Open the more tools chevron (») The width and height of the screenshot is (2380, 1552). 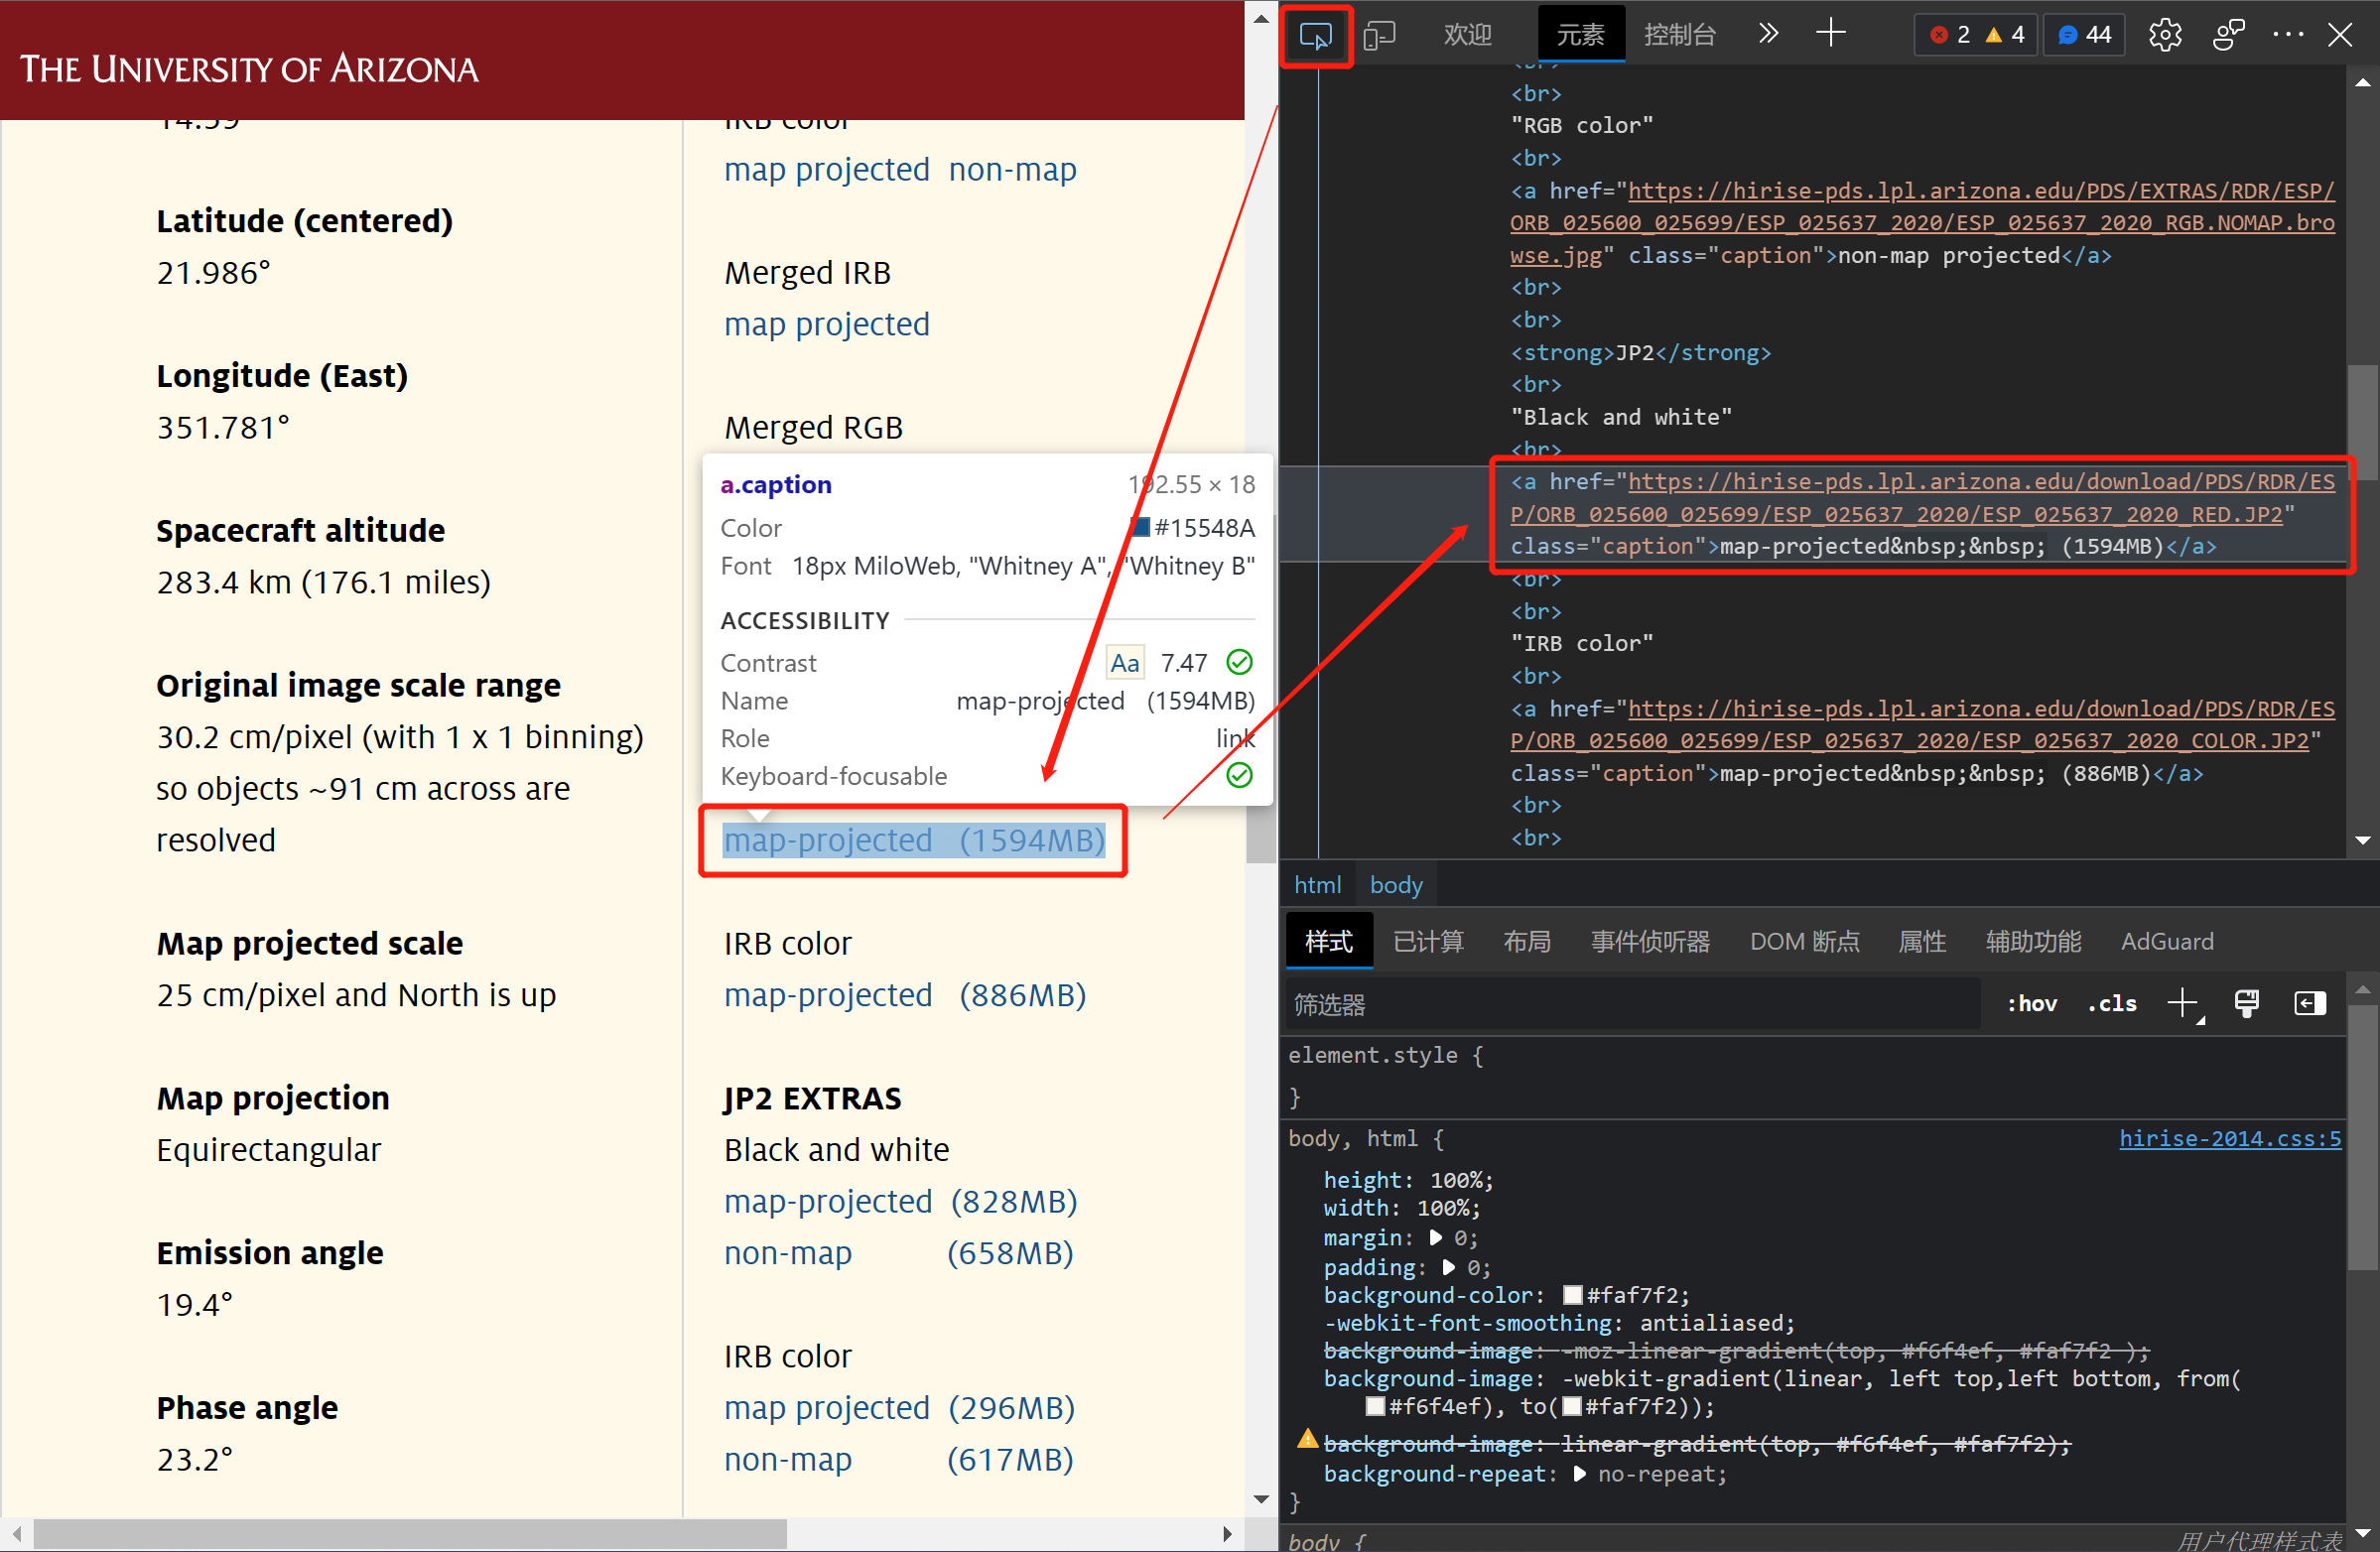[1768, 33]
